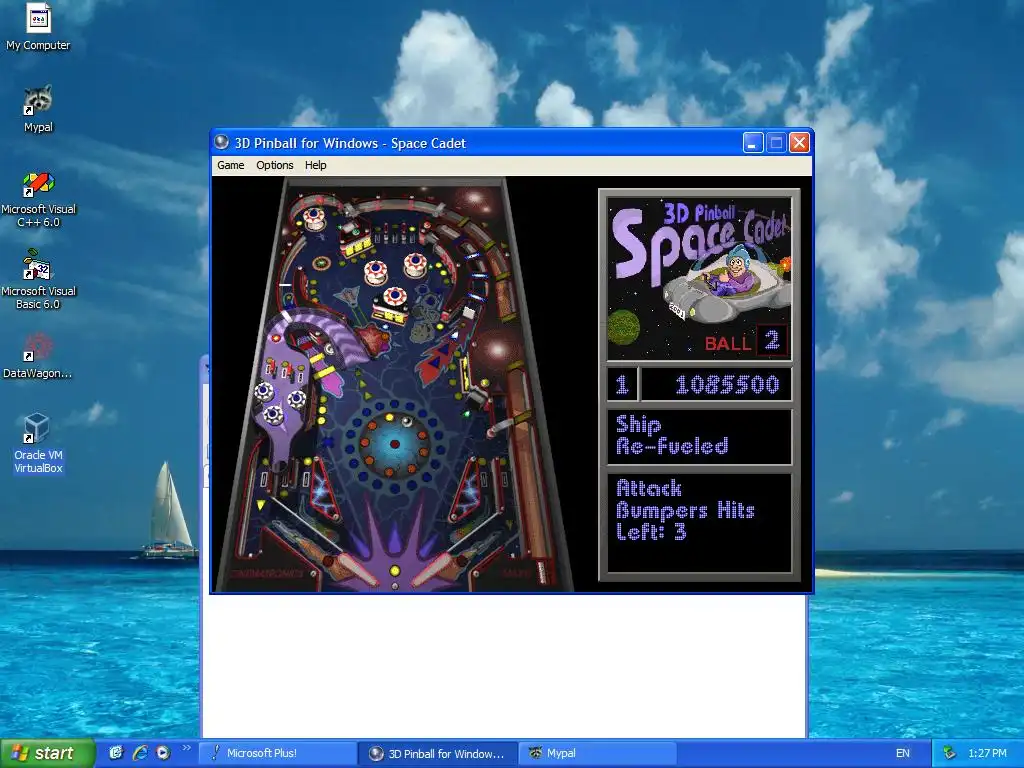The width and height of the screenshot is (1024, 768).
Task: Click the Windows start button
Action: [47, 753]
